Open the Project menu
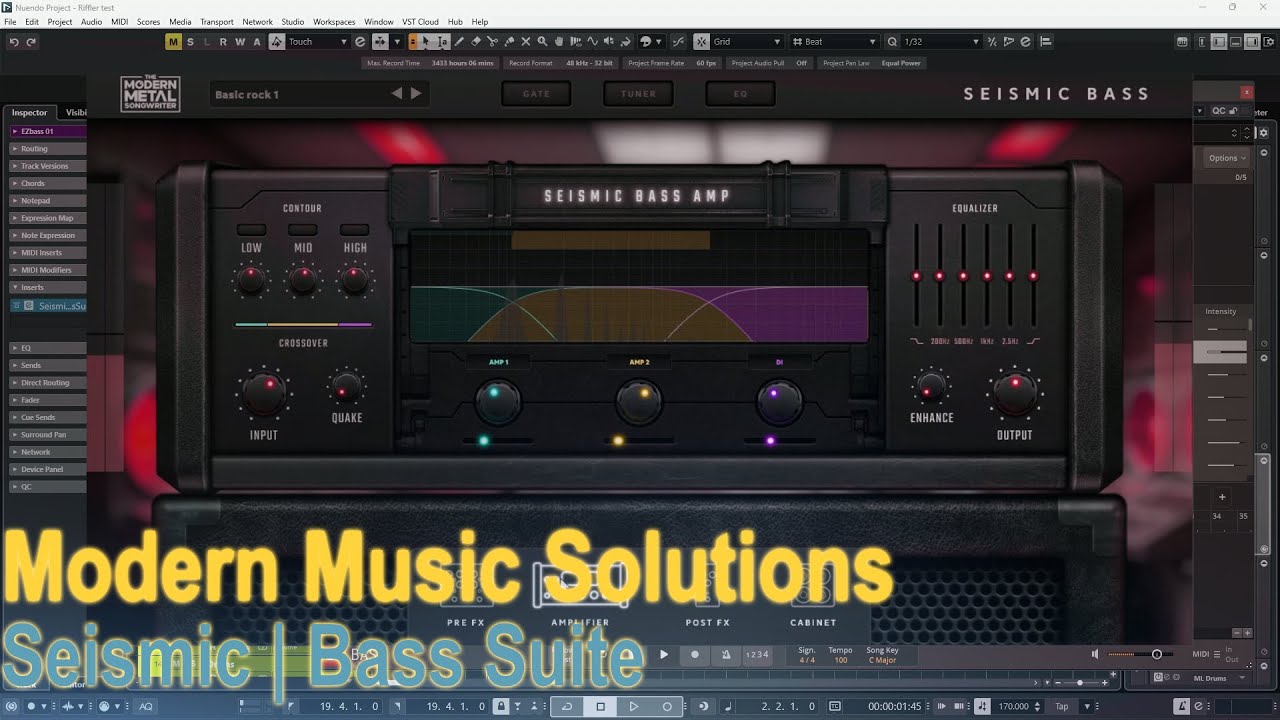 pyautogui.click(x=60, y=22)
